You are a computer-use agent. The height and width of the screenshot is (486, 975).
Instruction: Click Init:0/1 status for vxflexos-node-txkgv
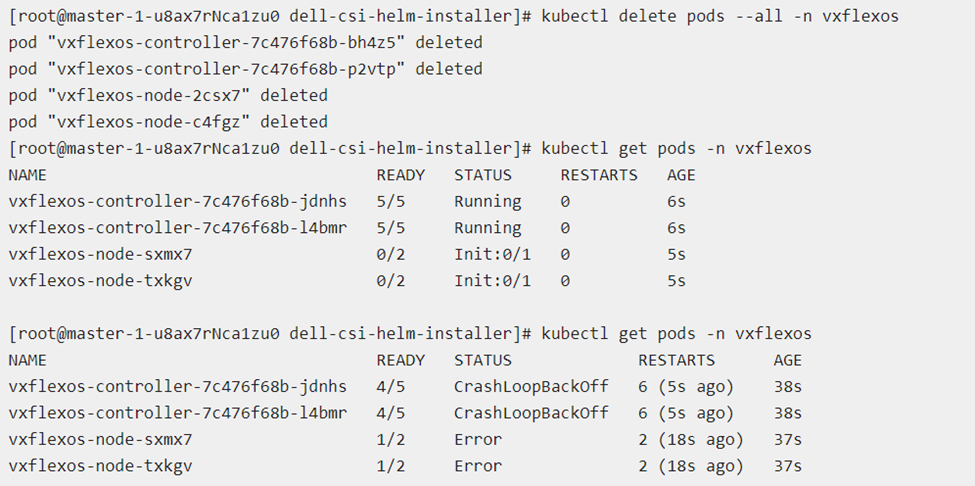click(492, 281)
